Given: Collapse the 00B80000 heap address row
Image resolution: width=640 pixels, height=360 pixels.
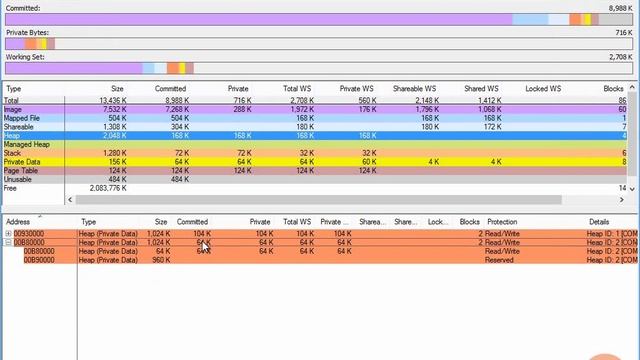Looking at the screenshot, I should (8, 242).
